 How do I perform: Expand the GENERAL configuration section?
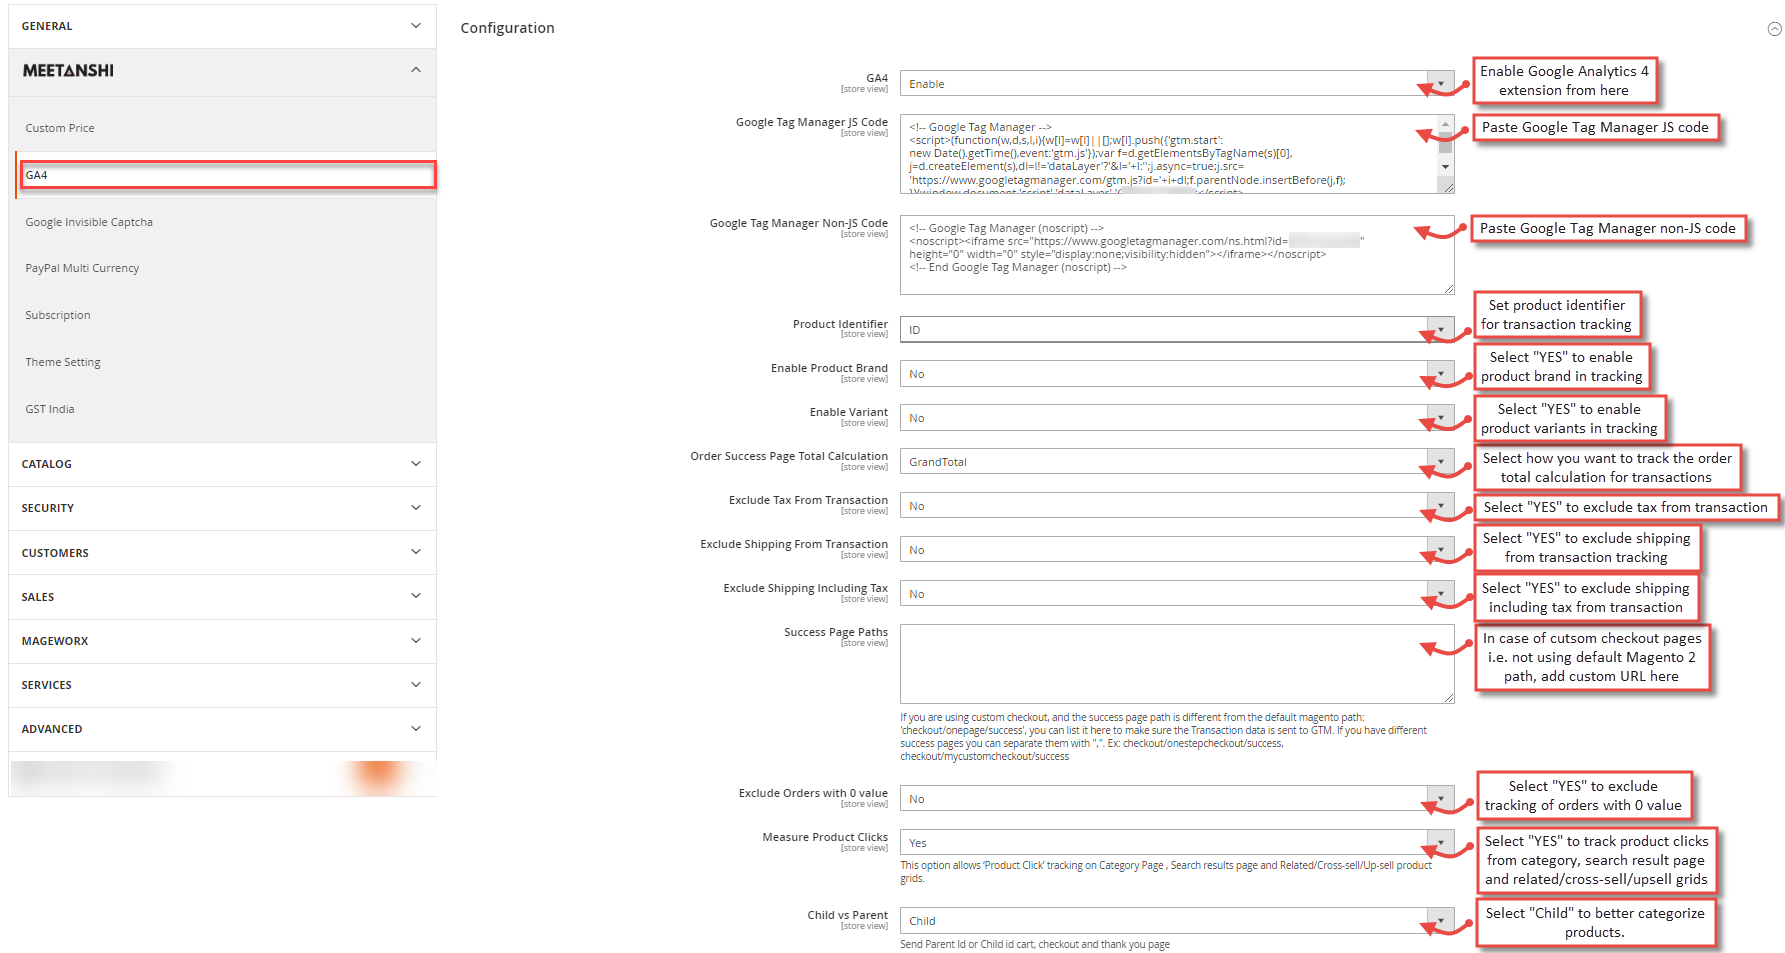pos(222,26)
